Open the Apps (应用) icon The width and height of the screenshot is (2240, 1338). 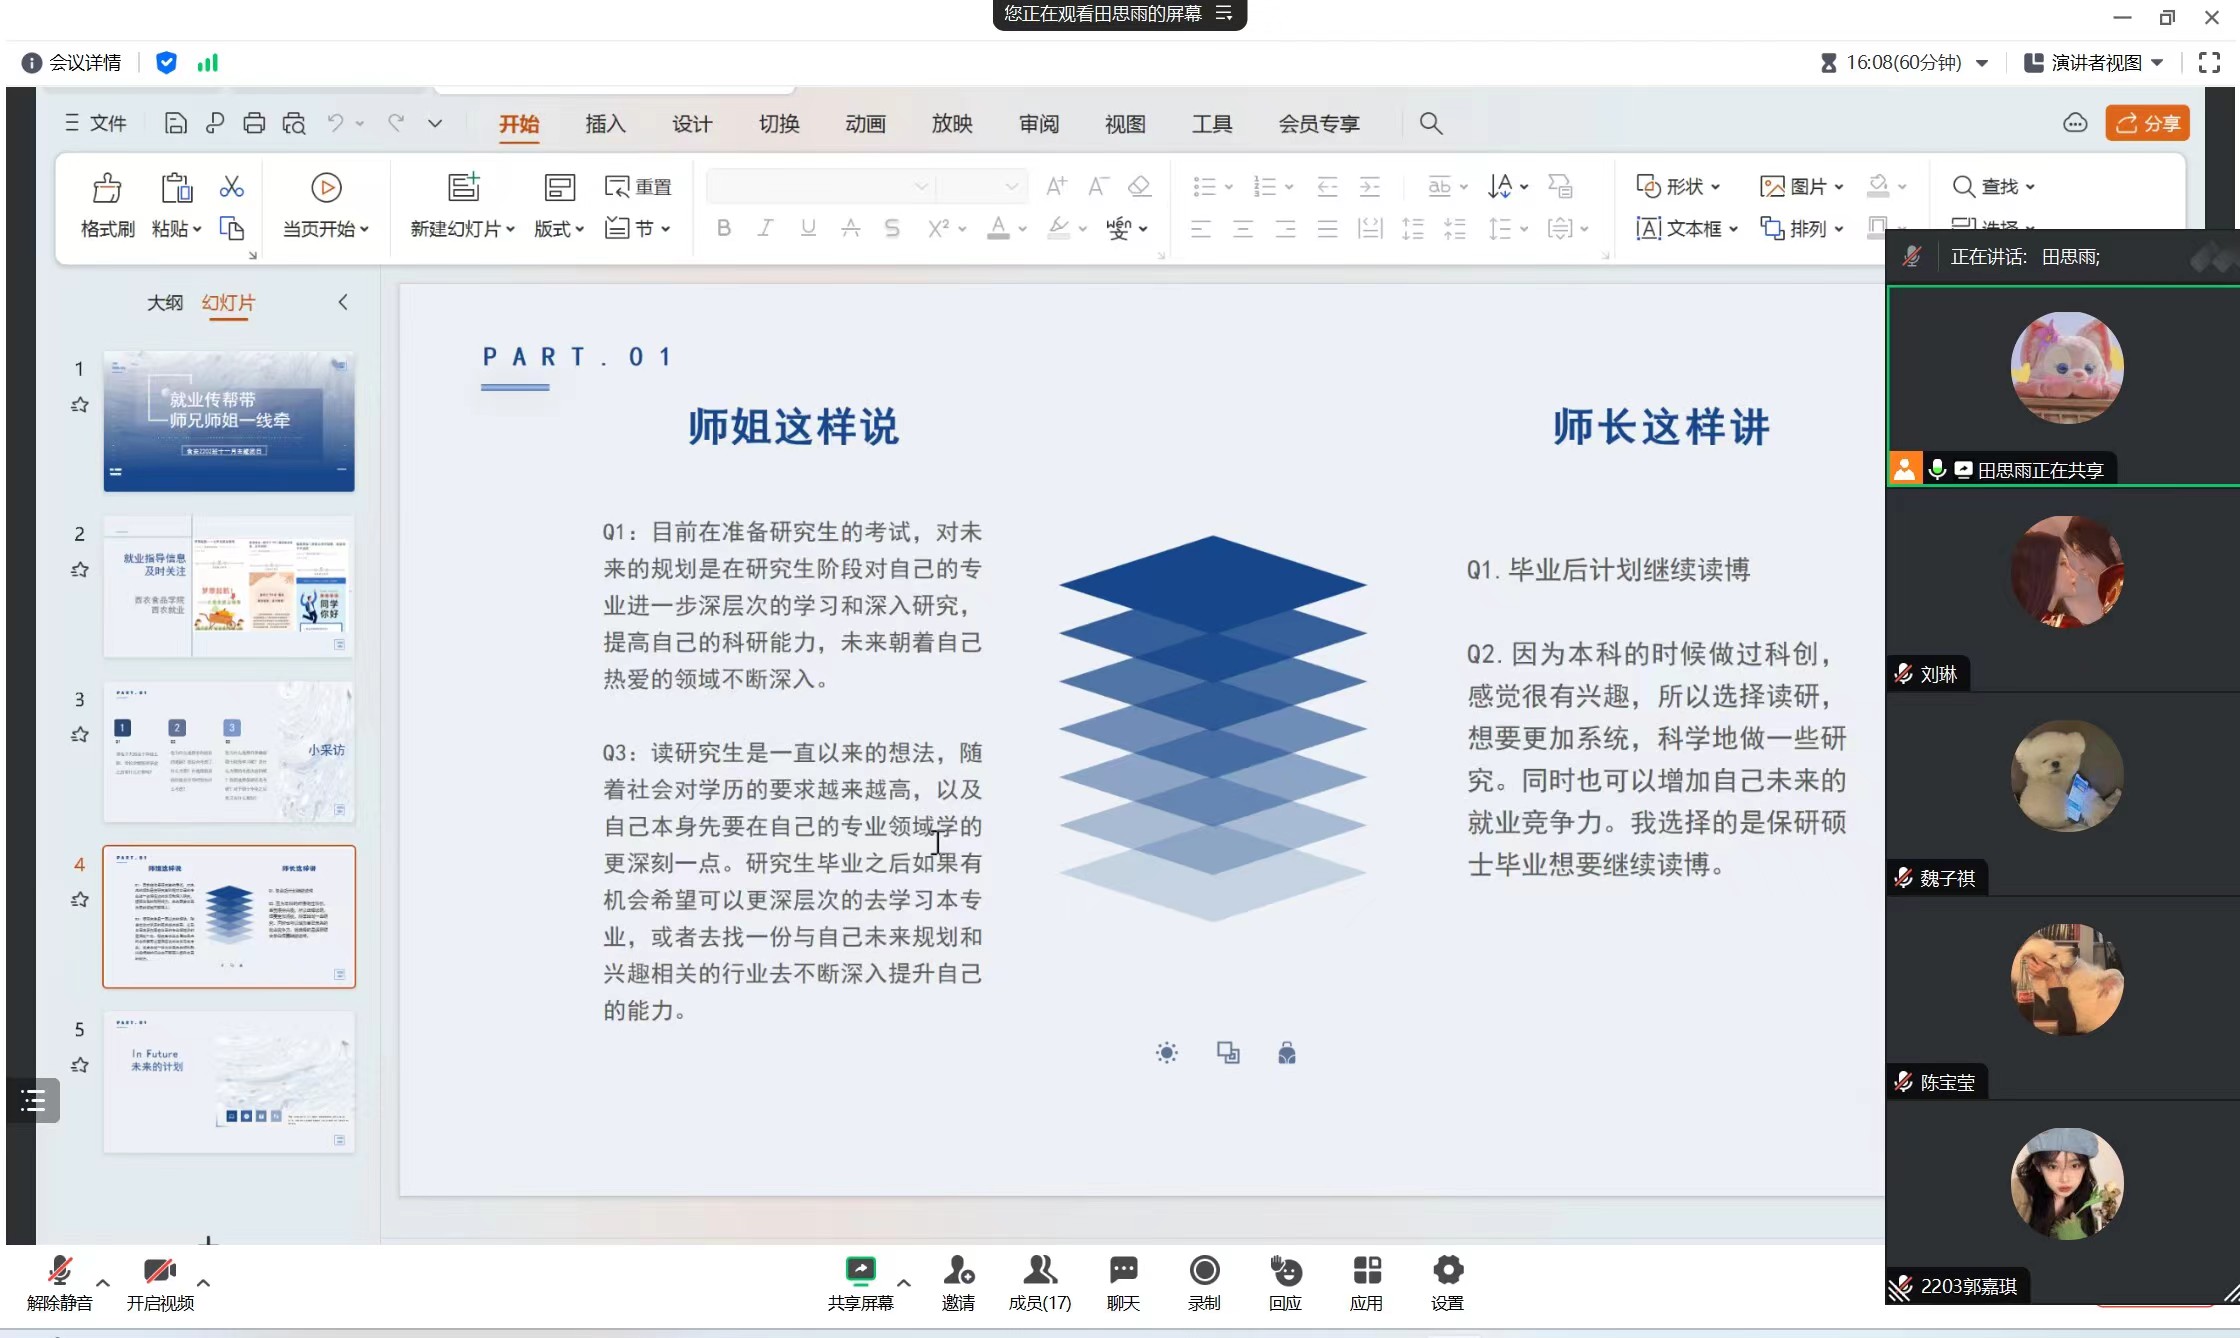click(1366, 1271)
